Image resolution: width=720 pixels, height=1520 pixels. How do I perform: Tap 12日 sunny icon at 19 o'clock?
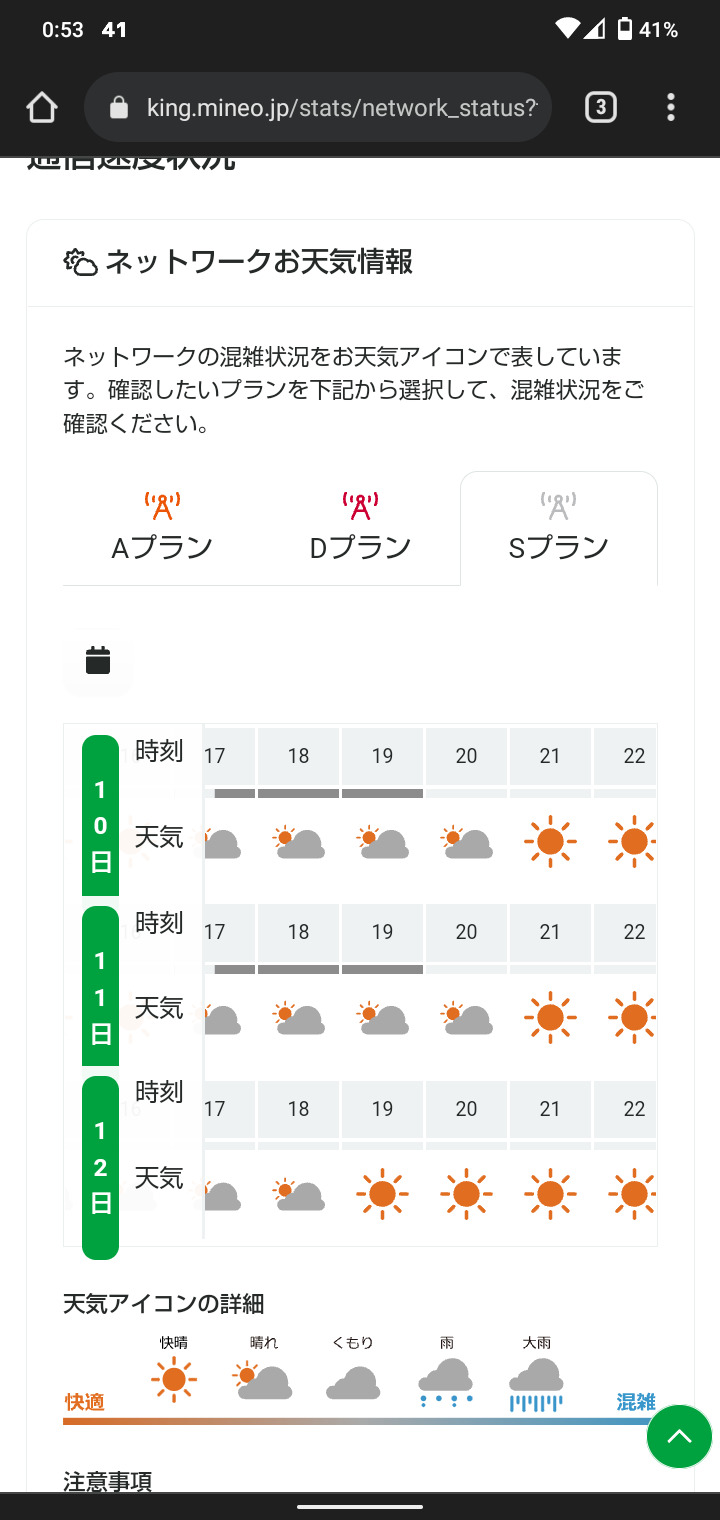[x=382, y=1194]
